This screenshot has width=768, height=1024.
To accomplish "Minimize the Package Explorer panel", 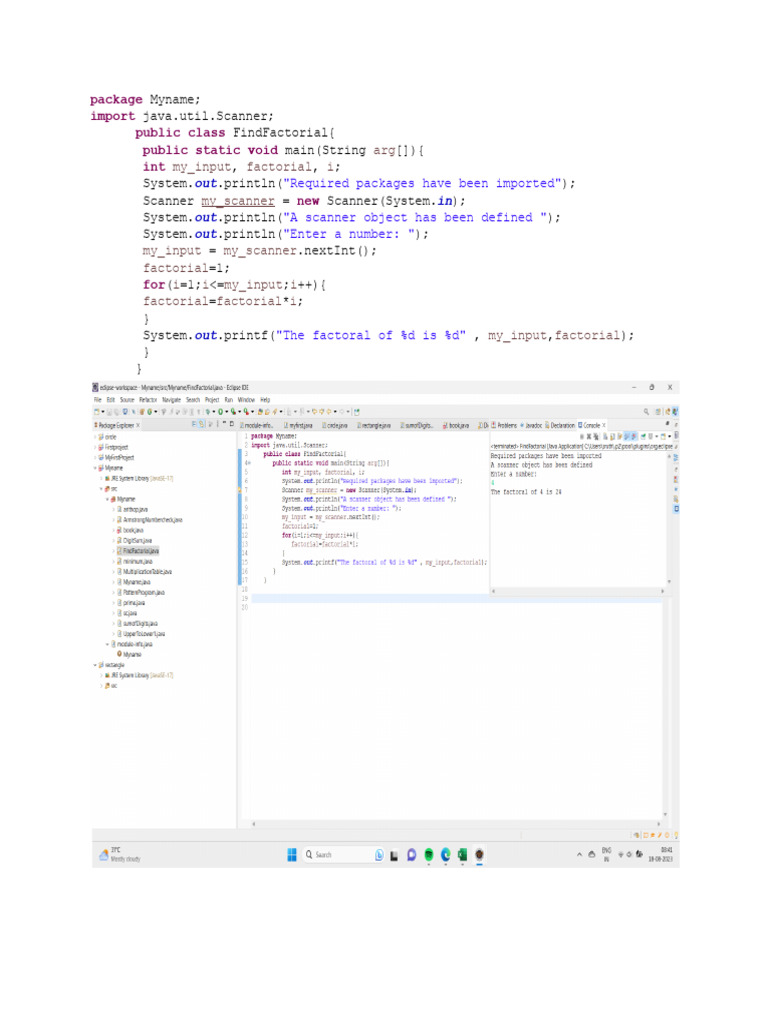I will [222, 424].
